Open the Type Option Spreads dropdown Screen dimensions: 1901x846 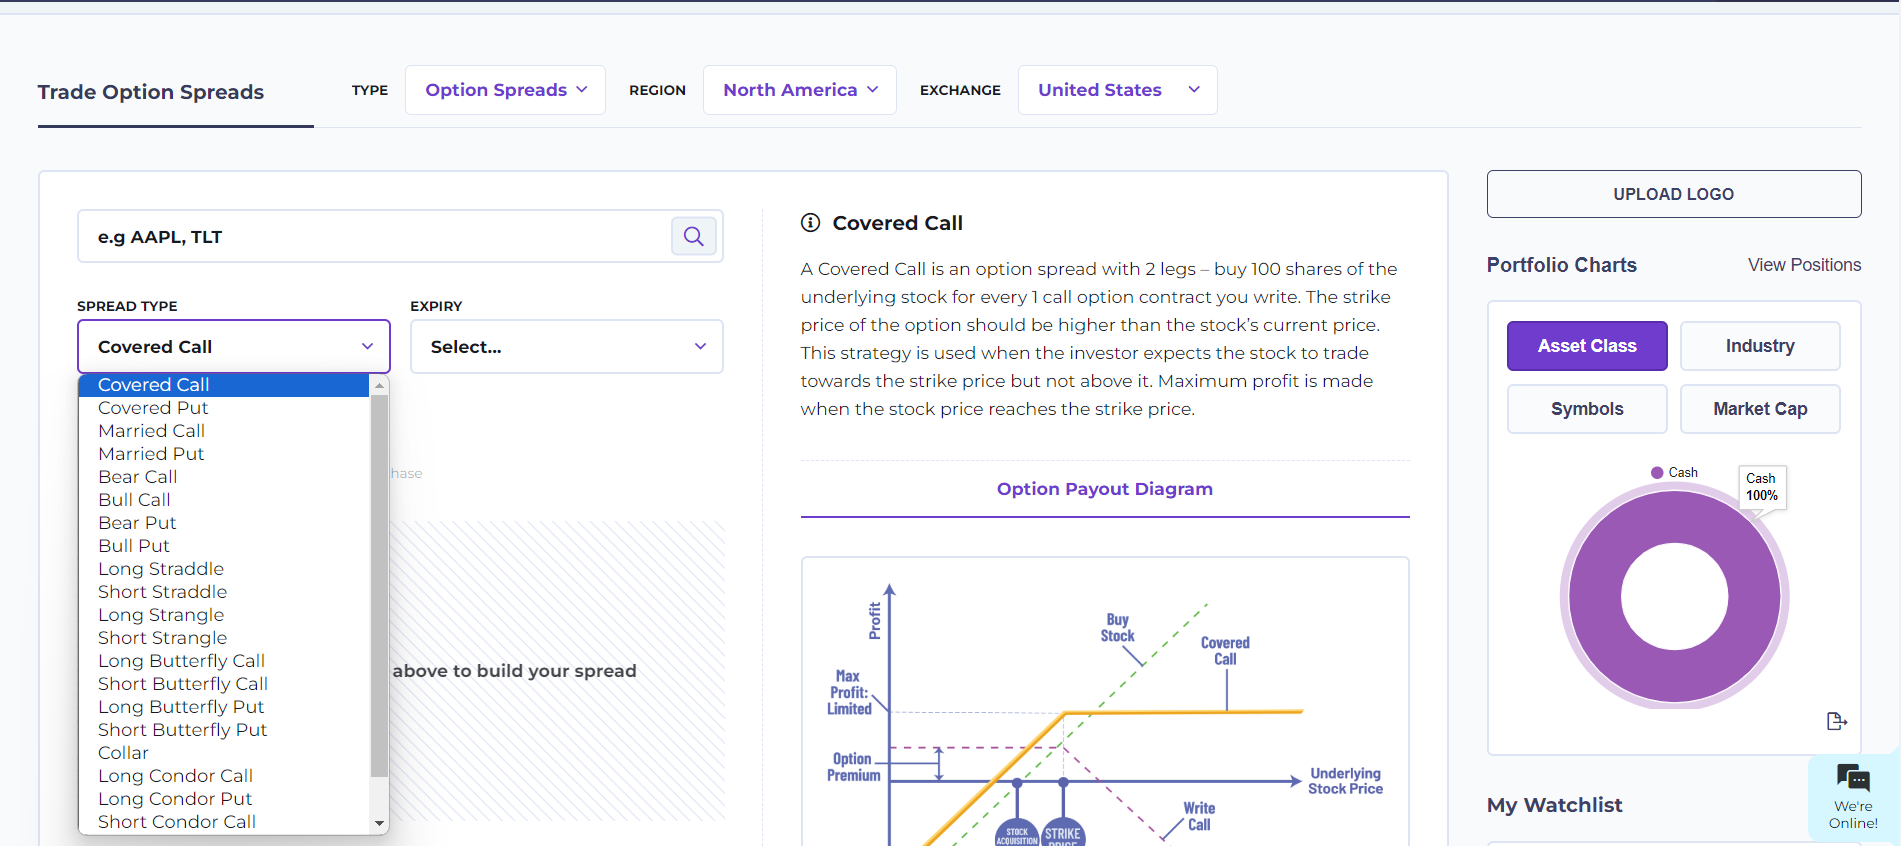pyautogui.click(x=505, y=90)
